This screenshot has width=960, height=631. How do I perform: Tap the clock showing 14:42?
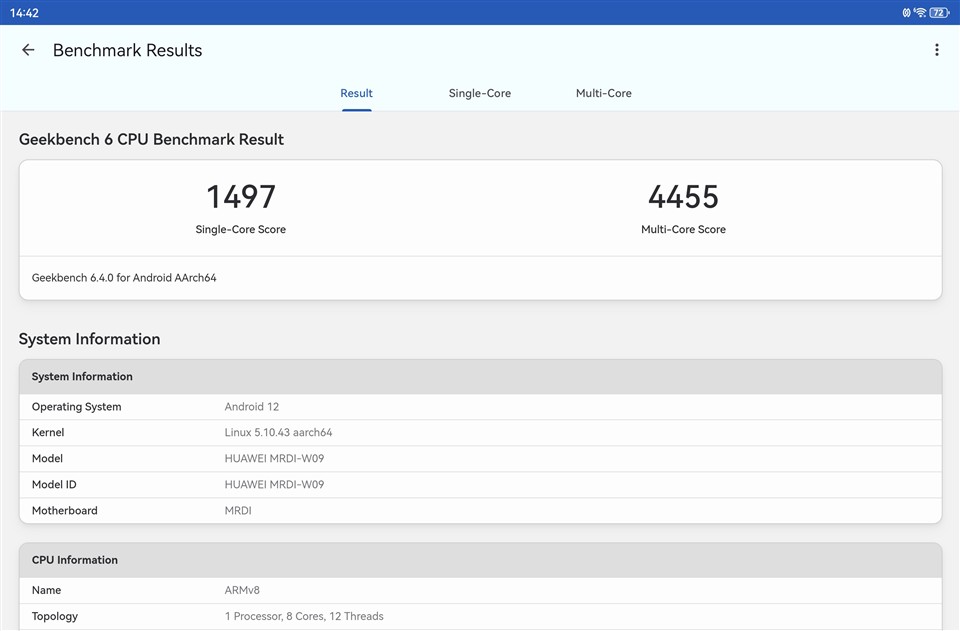[25, 13]
